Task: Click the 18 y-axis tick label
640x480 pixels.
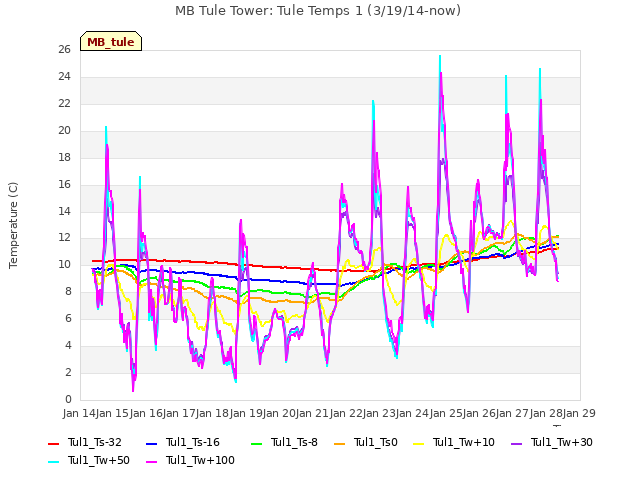Action: pyautogui.click(x=64, y=158)
